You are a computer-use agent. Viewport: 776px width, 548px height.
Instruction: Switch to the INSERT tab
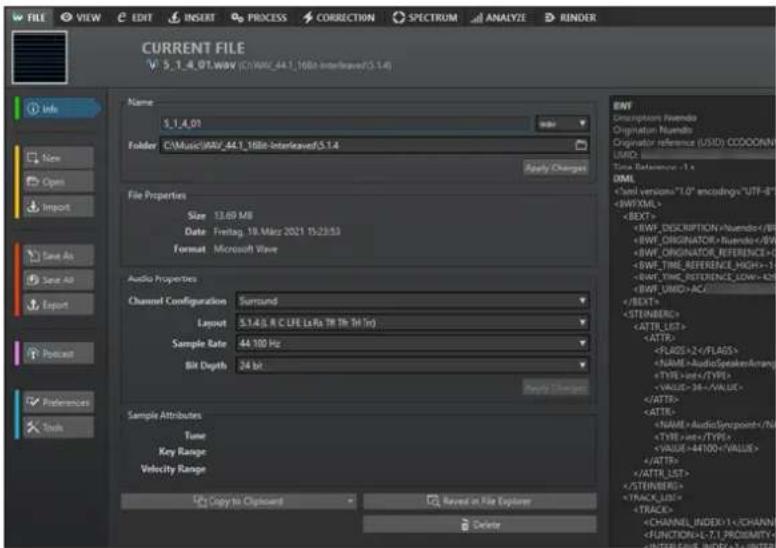pyautogui.click(x=192, y=18)
